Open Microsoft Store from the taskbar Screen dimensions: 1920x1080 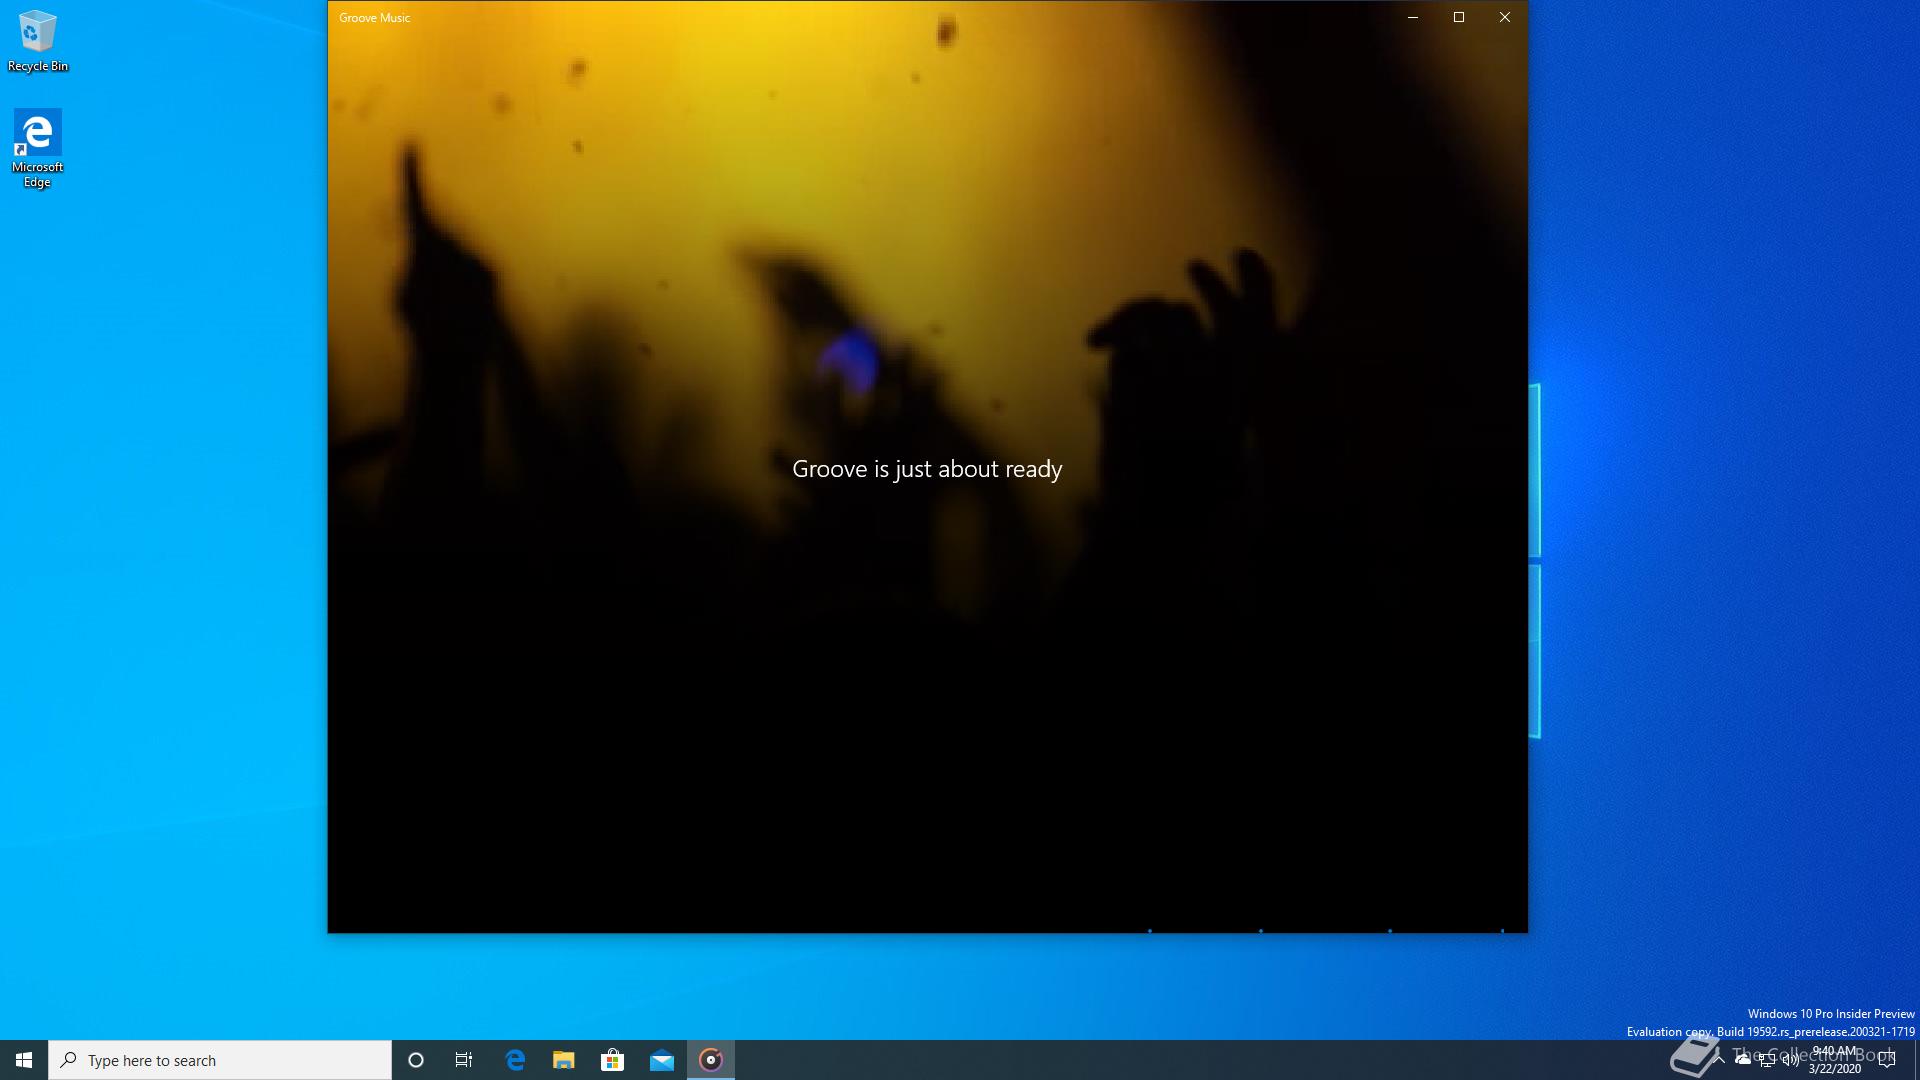(612, 1060)
